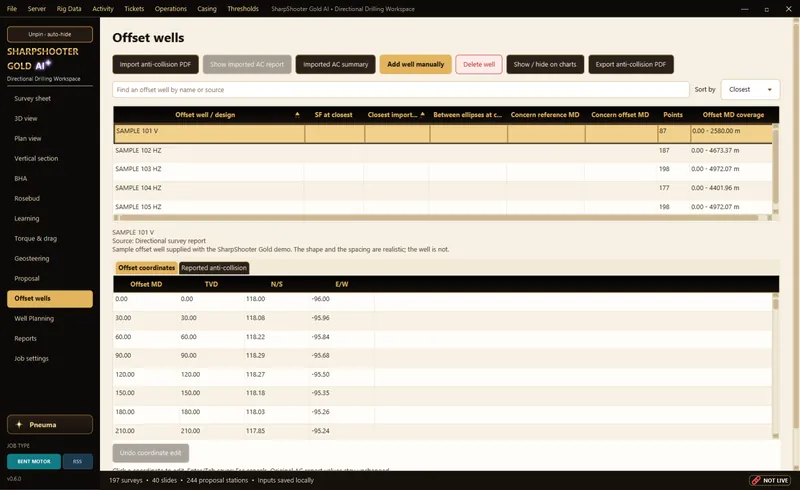Switch job type to RSS
This screenshot has width=800, height=490.
pyautogui.click(x=78, y=461)
